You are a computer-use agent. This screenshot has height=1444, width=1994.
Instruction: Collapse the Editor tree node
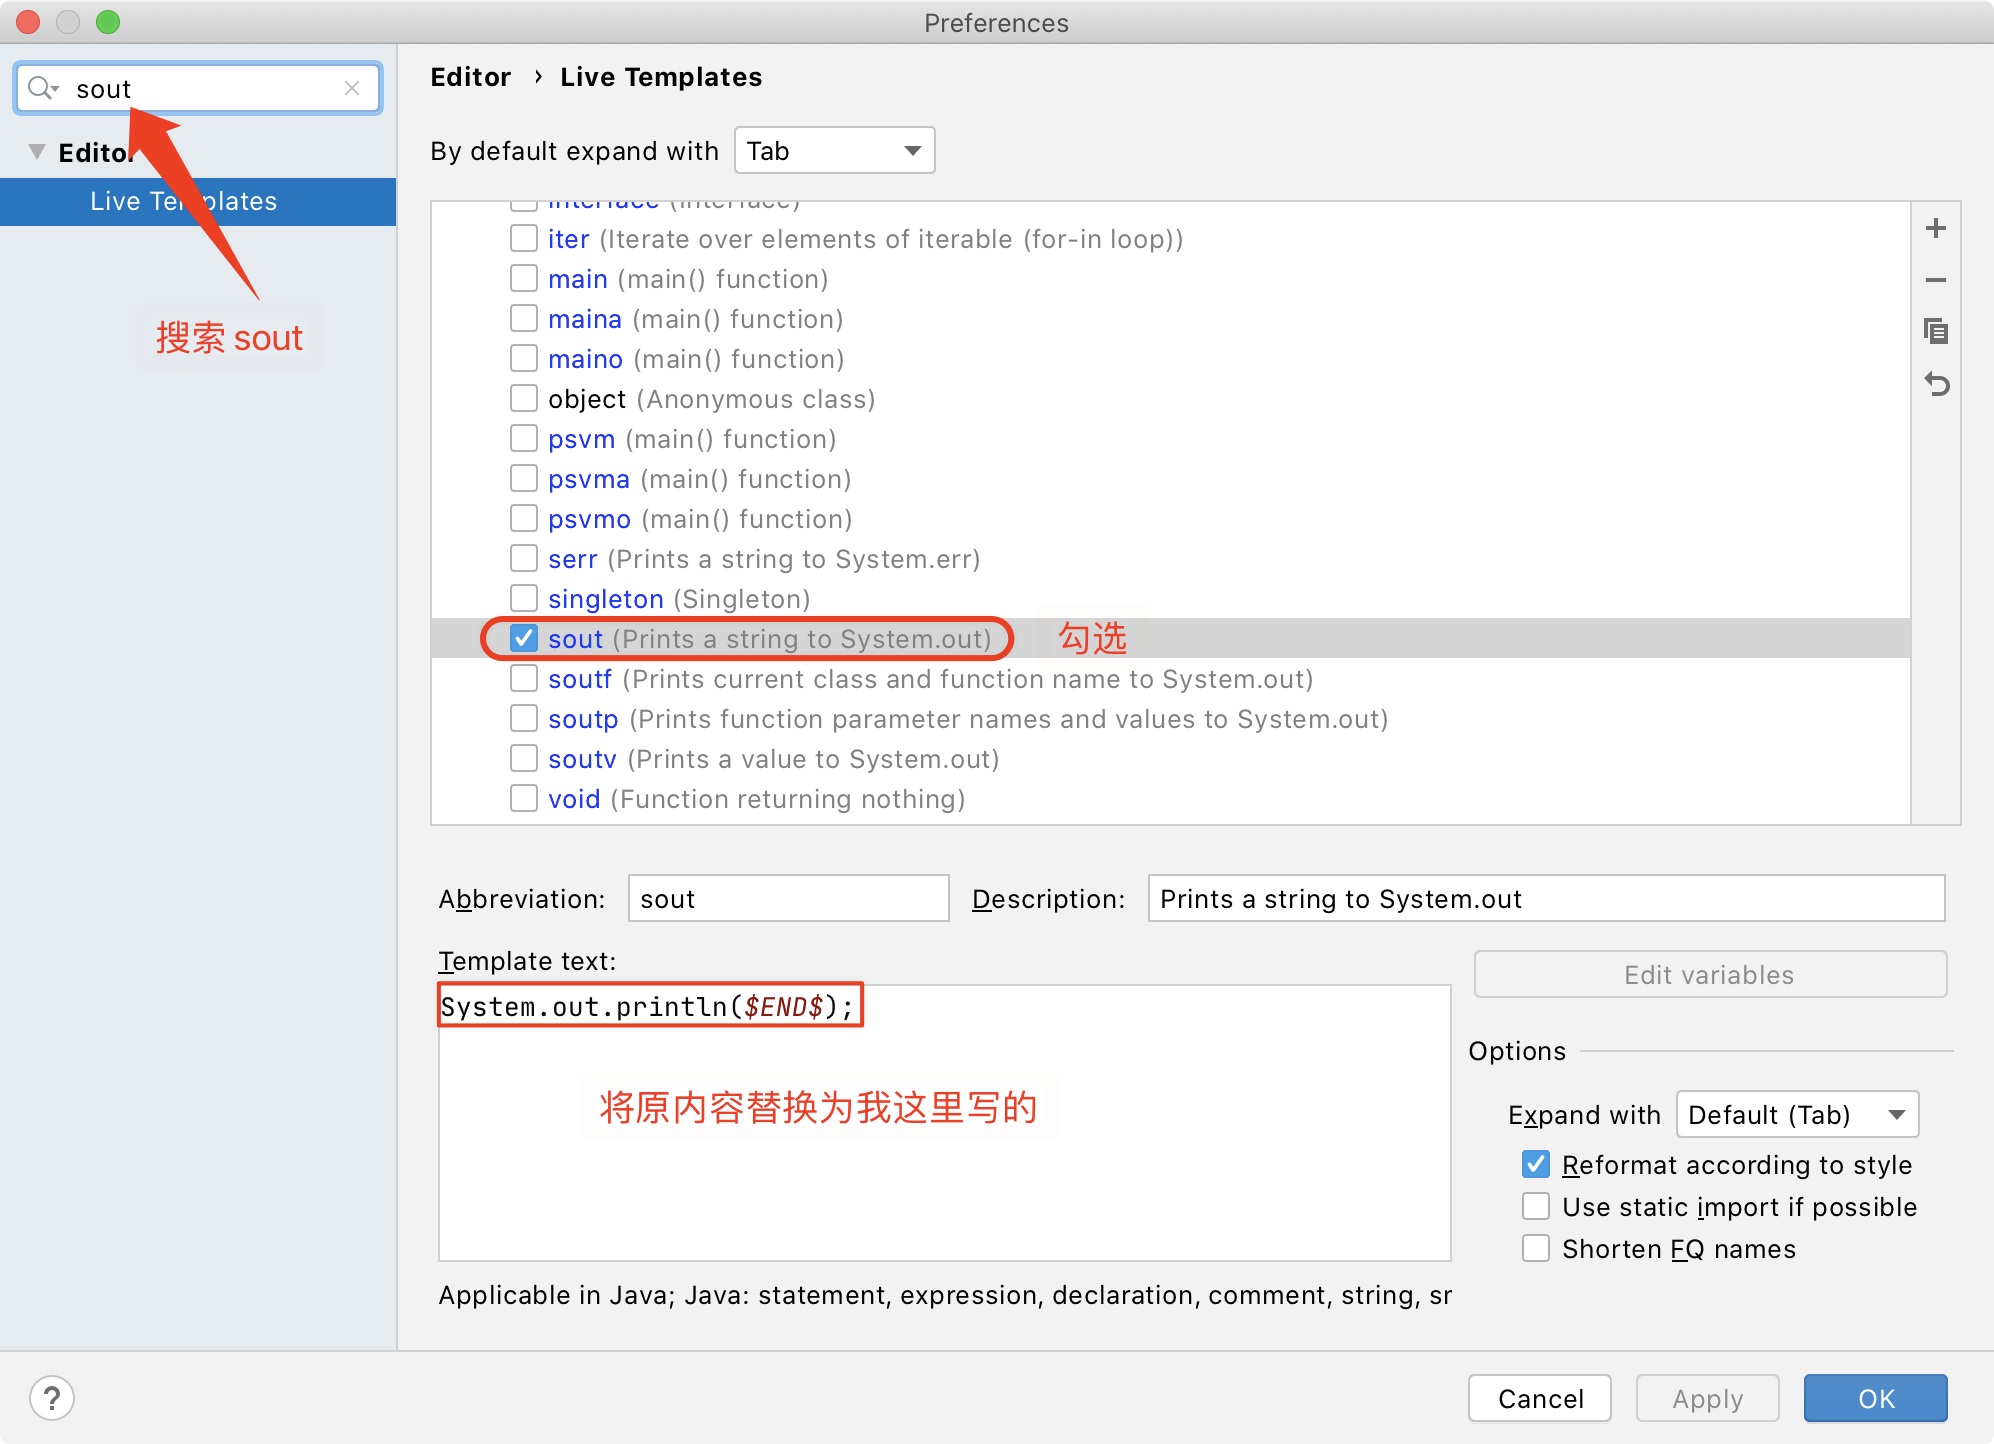click(36, 151)
